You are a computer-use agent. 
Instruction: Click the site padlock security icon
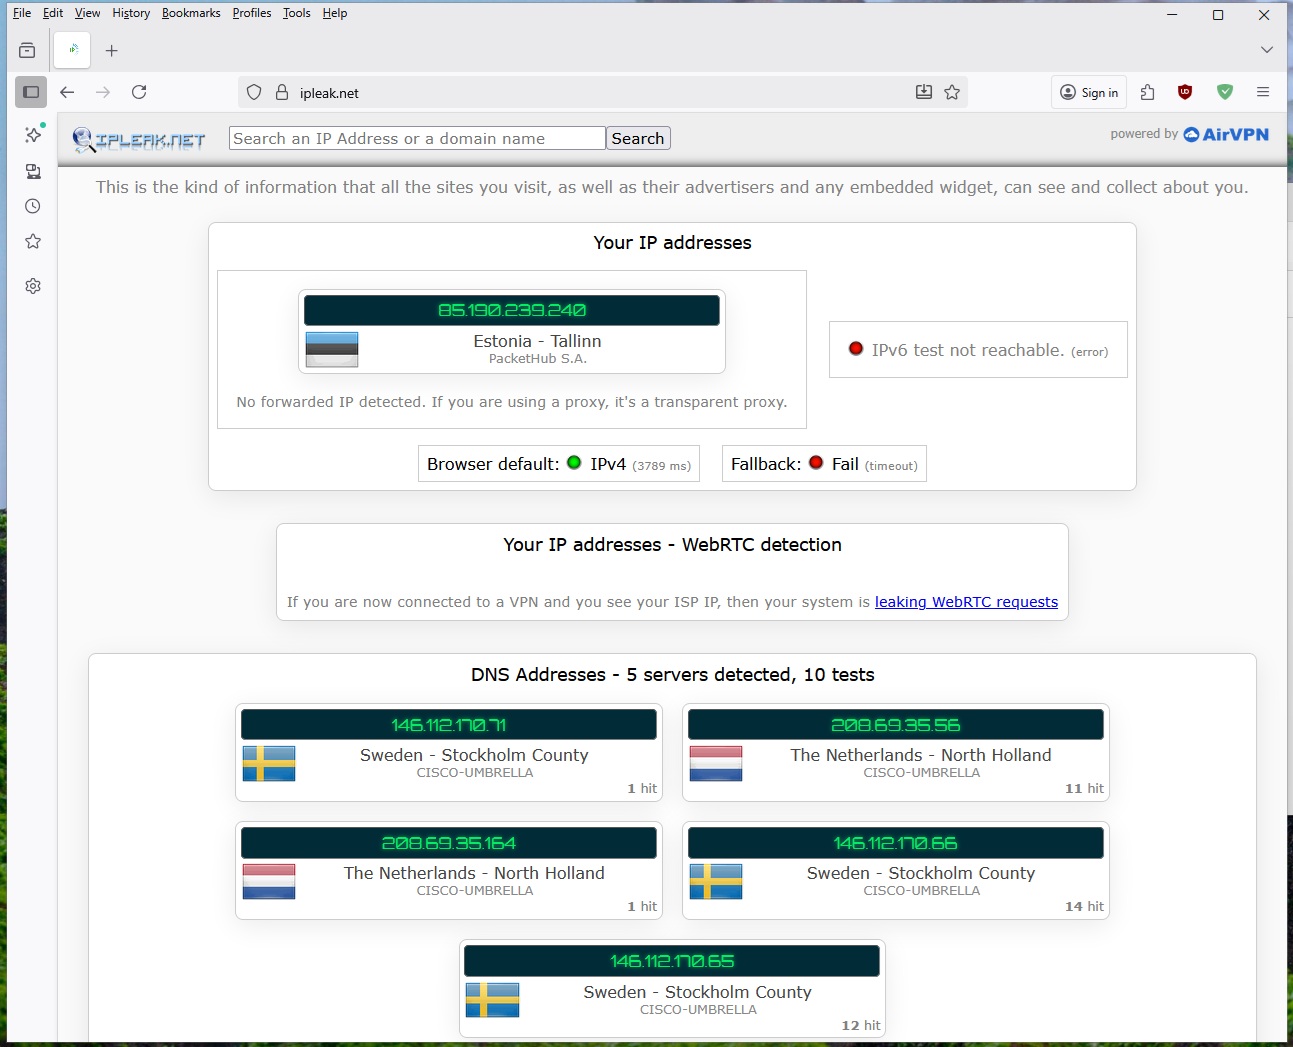click(x=282, y=92)
